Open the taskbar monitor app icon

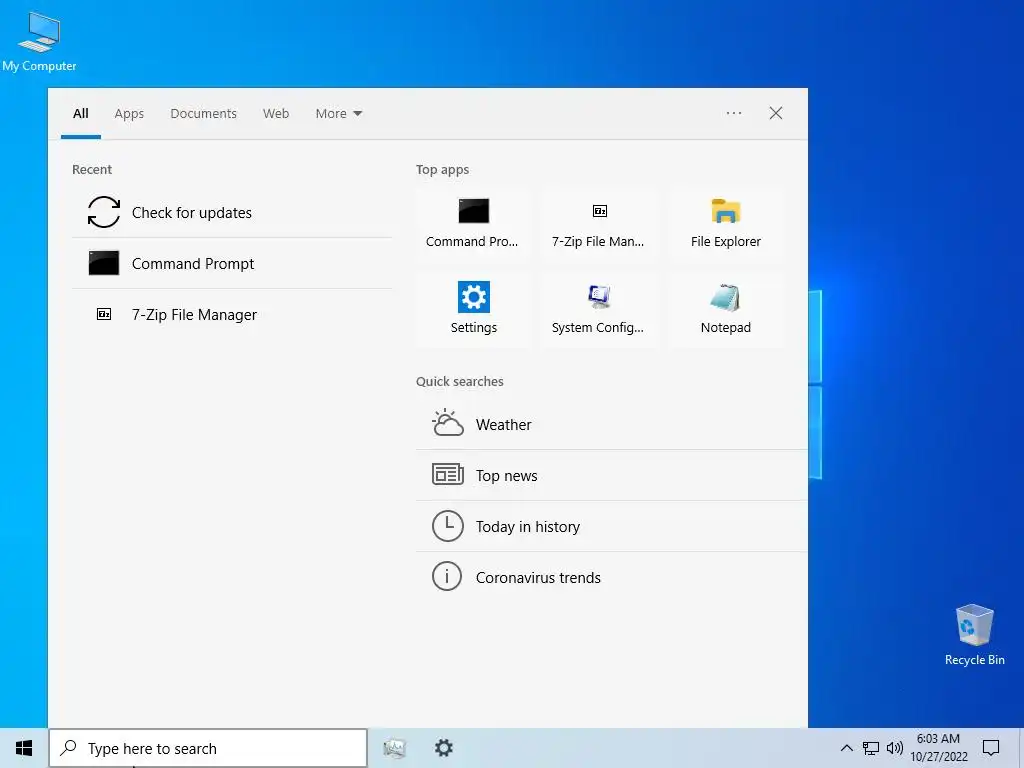coord(394,748)
